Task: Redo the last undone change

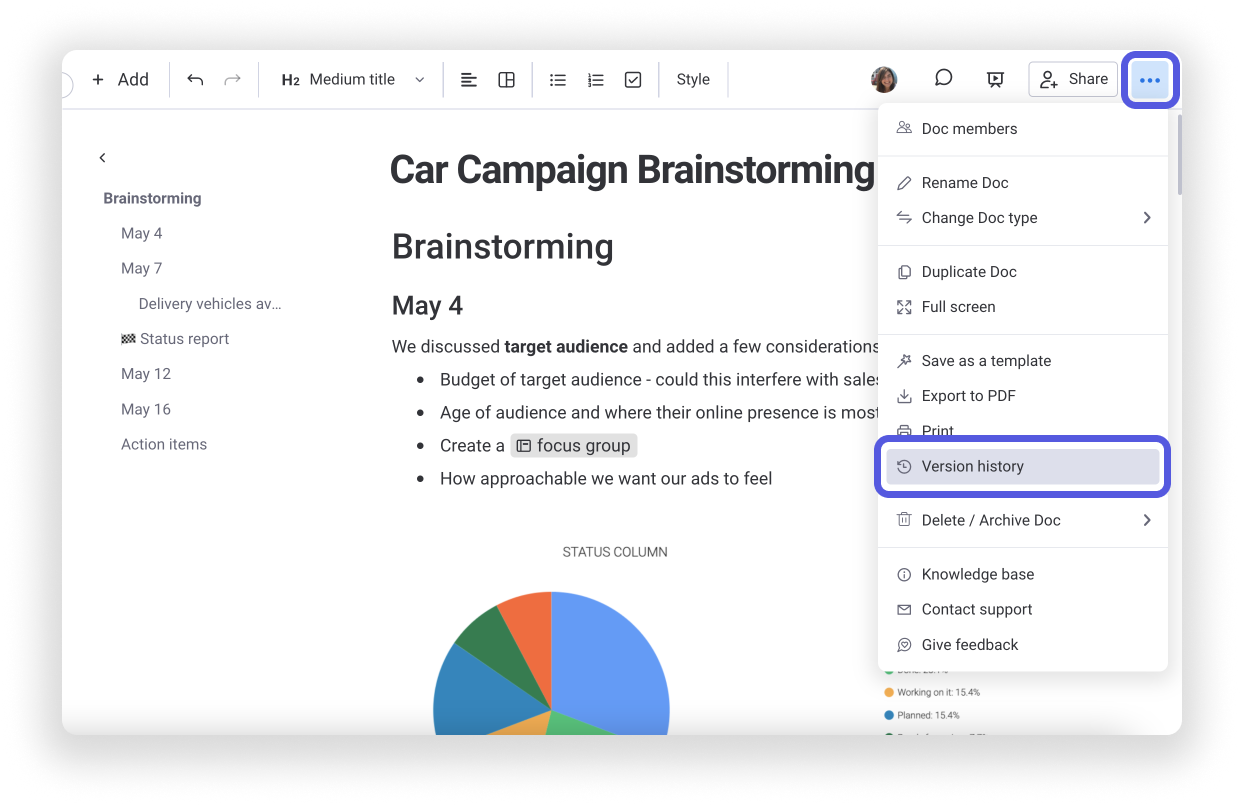Action: 233,79
